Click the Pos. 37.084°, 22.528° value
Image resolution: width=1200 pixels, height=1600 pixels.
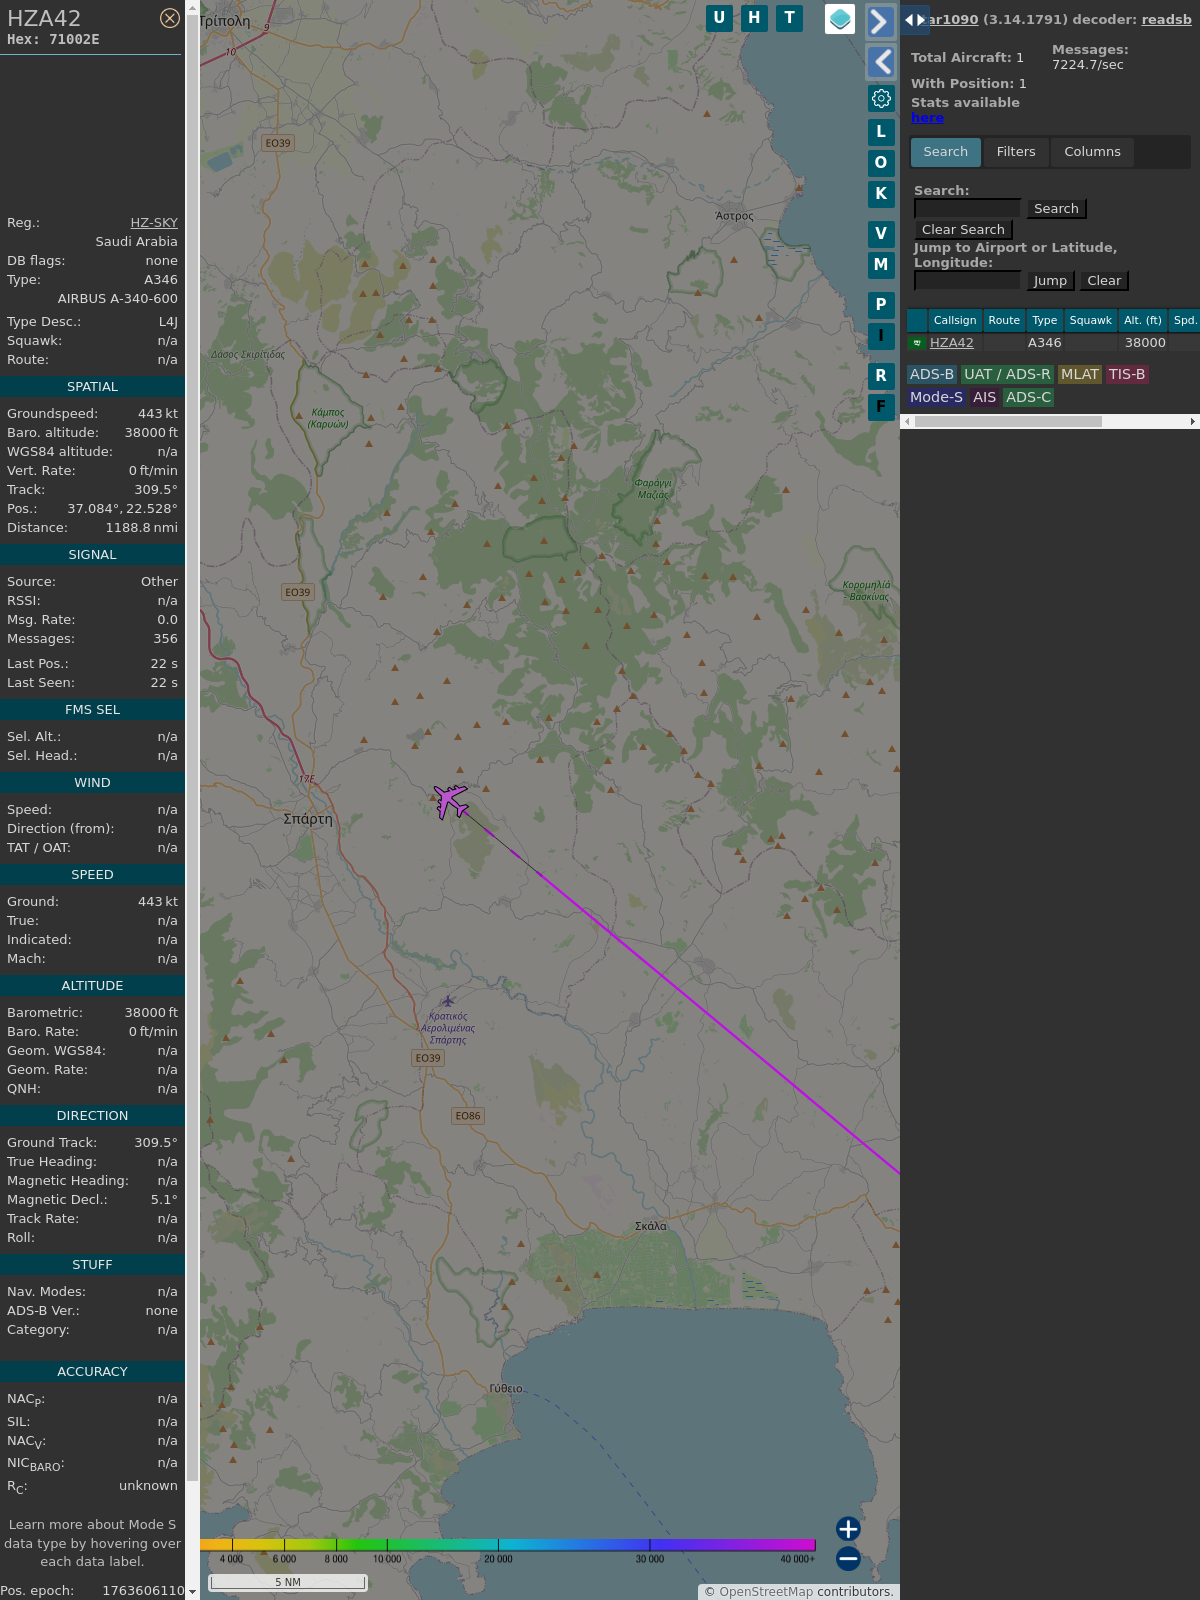pos(122,508)
